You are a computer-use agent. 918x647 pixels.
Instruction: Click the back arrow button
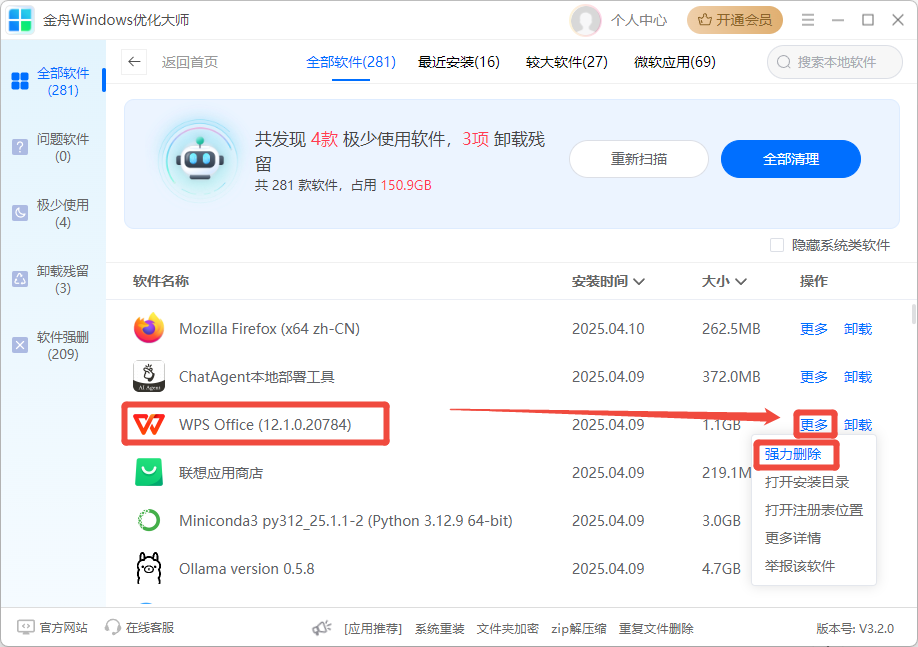(134, 62)
